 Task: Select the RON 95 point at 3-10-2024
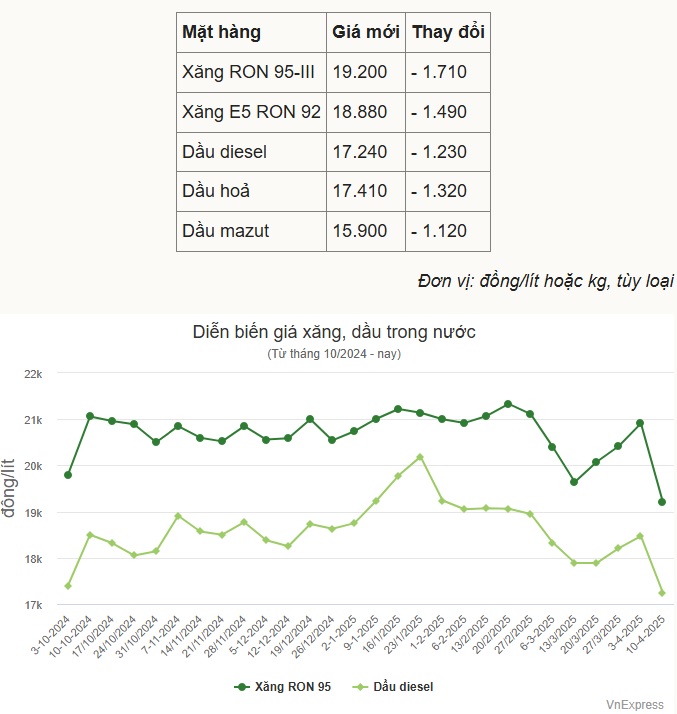coord(68,475)
